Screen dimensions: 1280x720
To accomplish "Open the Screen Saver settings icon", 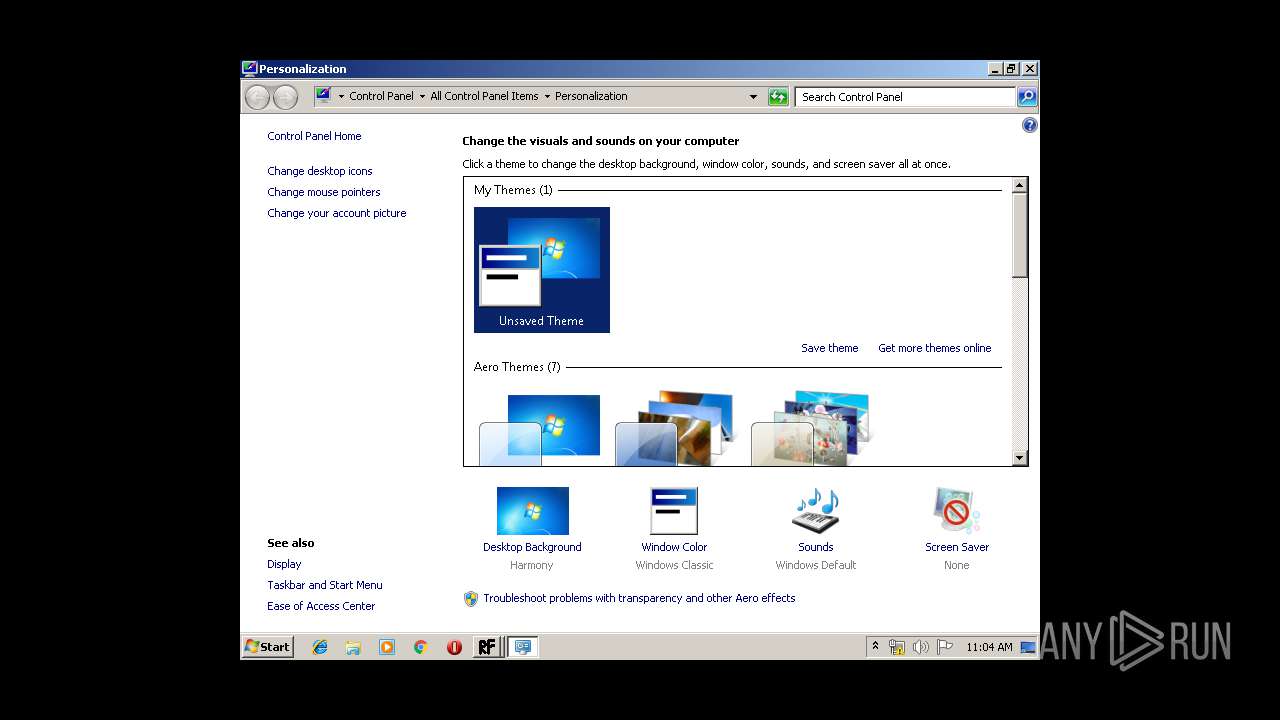I will pos(957,511).
